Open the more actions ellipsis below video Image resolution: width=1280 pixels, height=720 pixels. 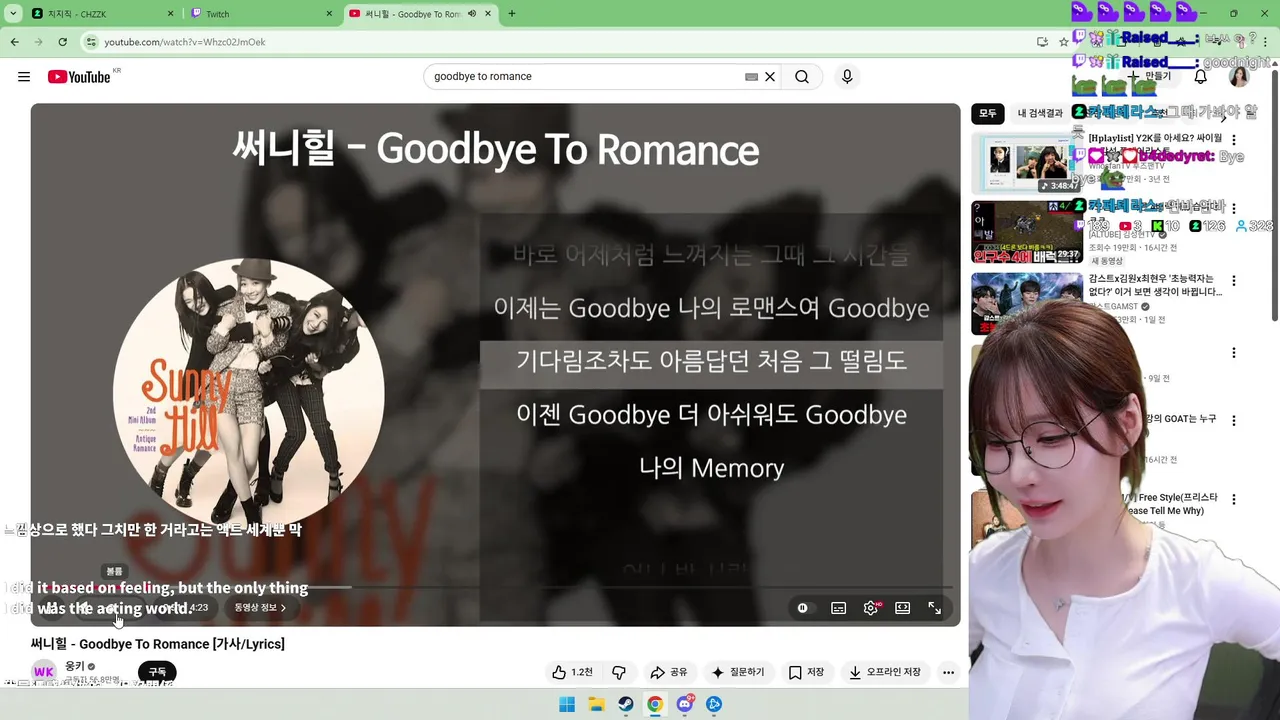point(948,672)
